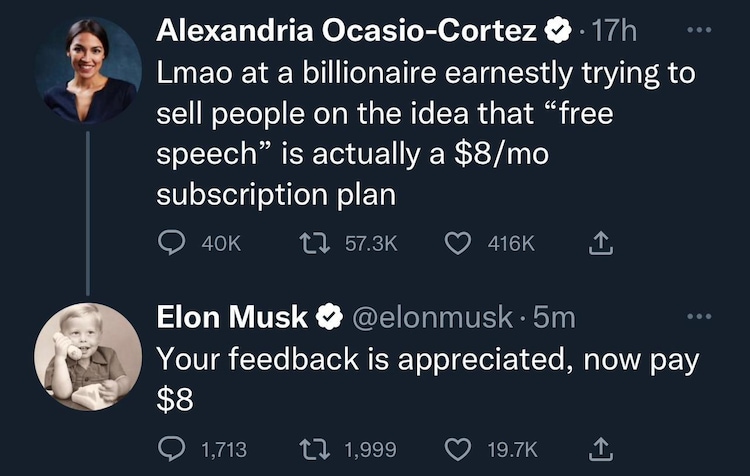Open Elon Musk's profile picture
This screenshot has width=750, height=476.
tap(87, 356)
